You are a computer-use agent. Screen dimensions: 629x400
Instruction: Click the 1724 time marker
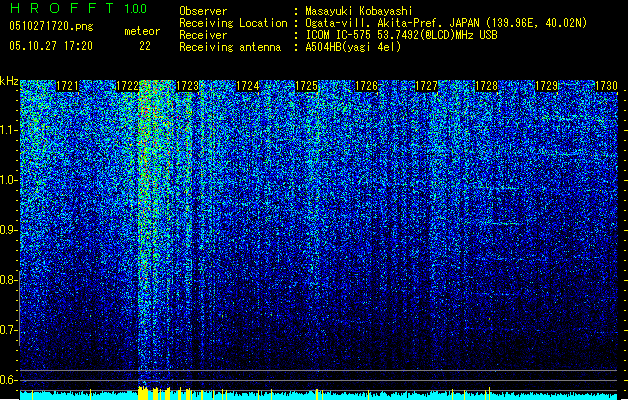[x=248, y=86]
